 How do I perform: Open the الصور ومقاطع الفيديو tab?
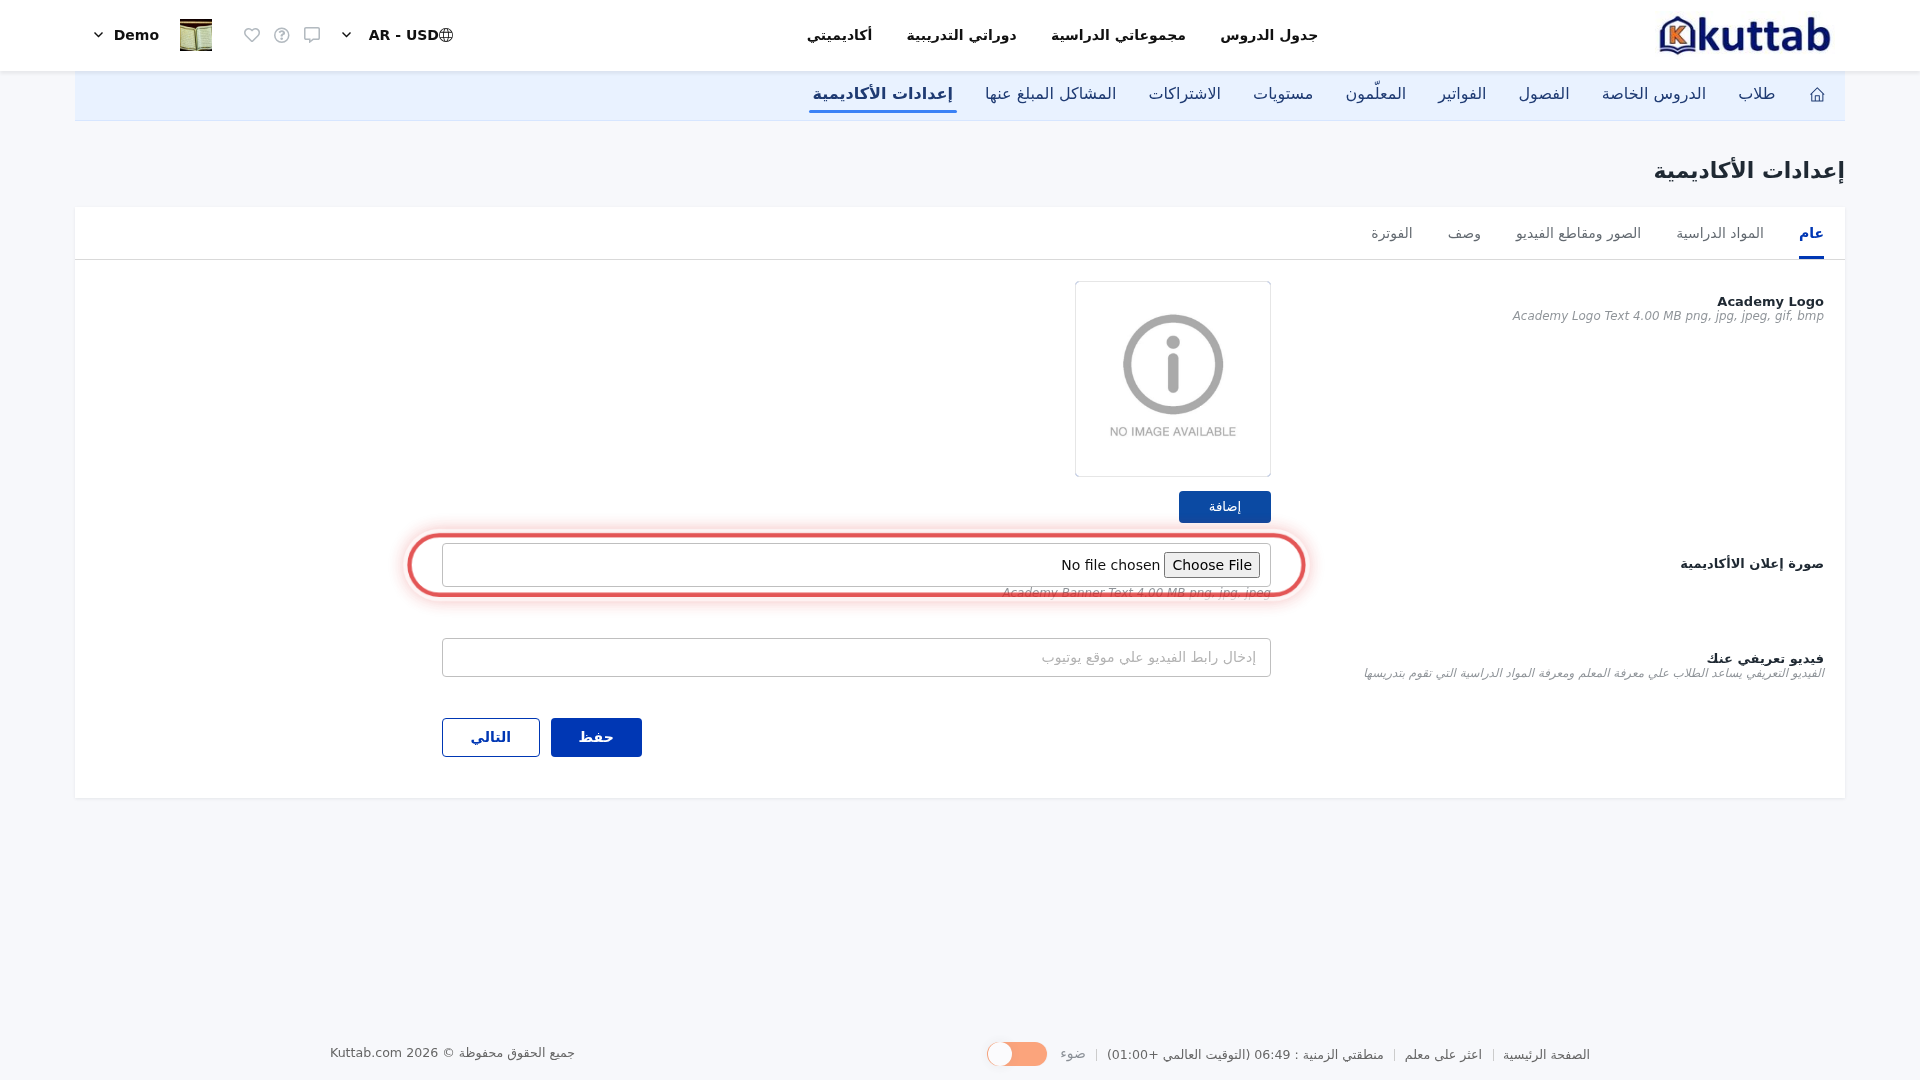click(1578, 233)
